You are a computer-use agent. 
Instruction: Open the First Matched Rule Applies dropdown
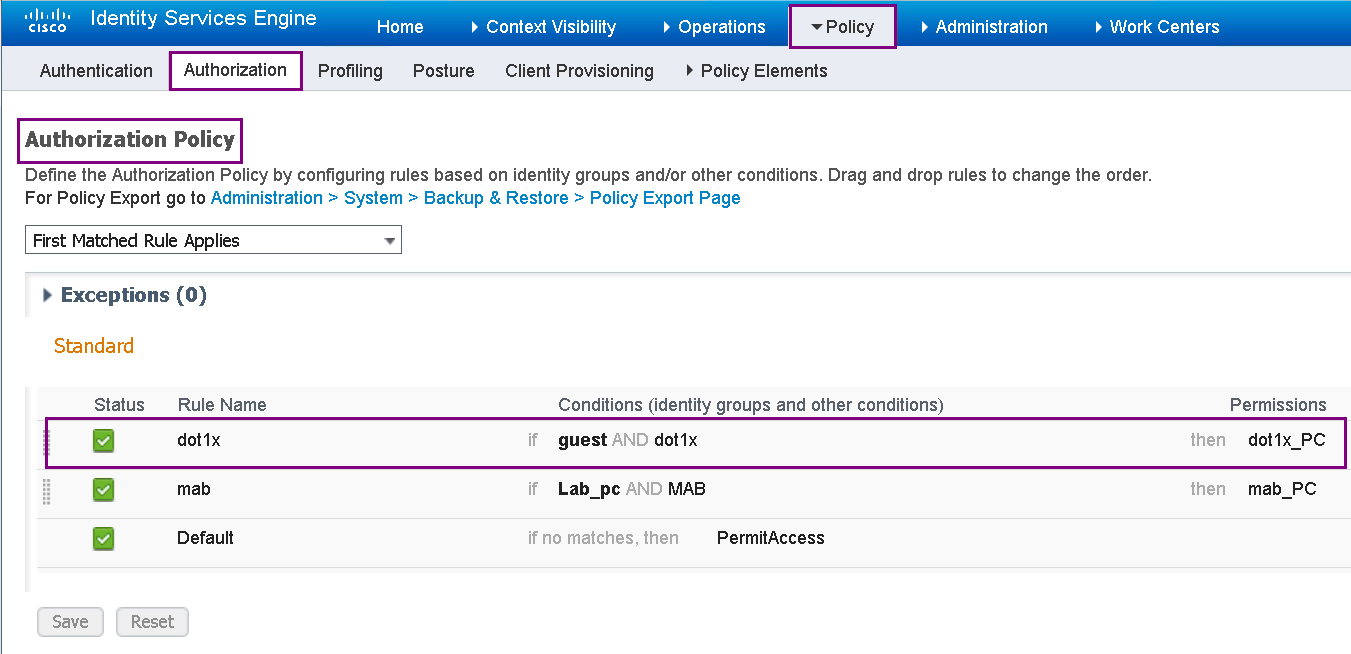click(x=390, y=240)
